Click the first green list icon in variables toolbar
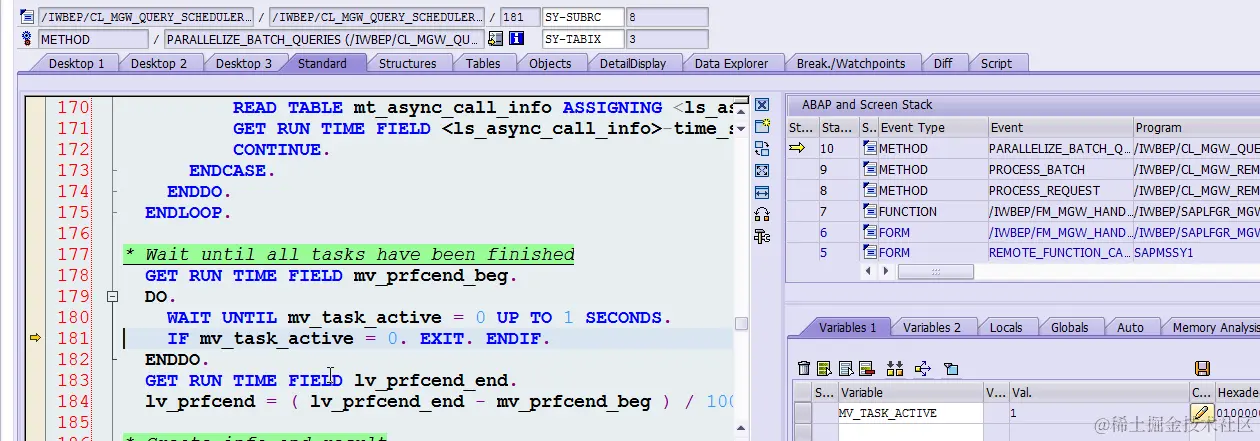The width and height of the screenshot is (1260, 441). coord(824,369)
